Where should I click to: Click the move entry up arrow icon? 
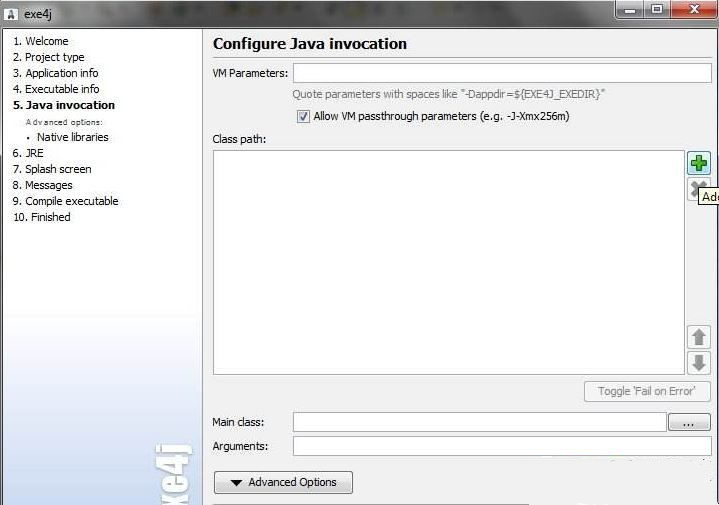click(699, 337)
